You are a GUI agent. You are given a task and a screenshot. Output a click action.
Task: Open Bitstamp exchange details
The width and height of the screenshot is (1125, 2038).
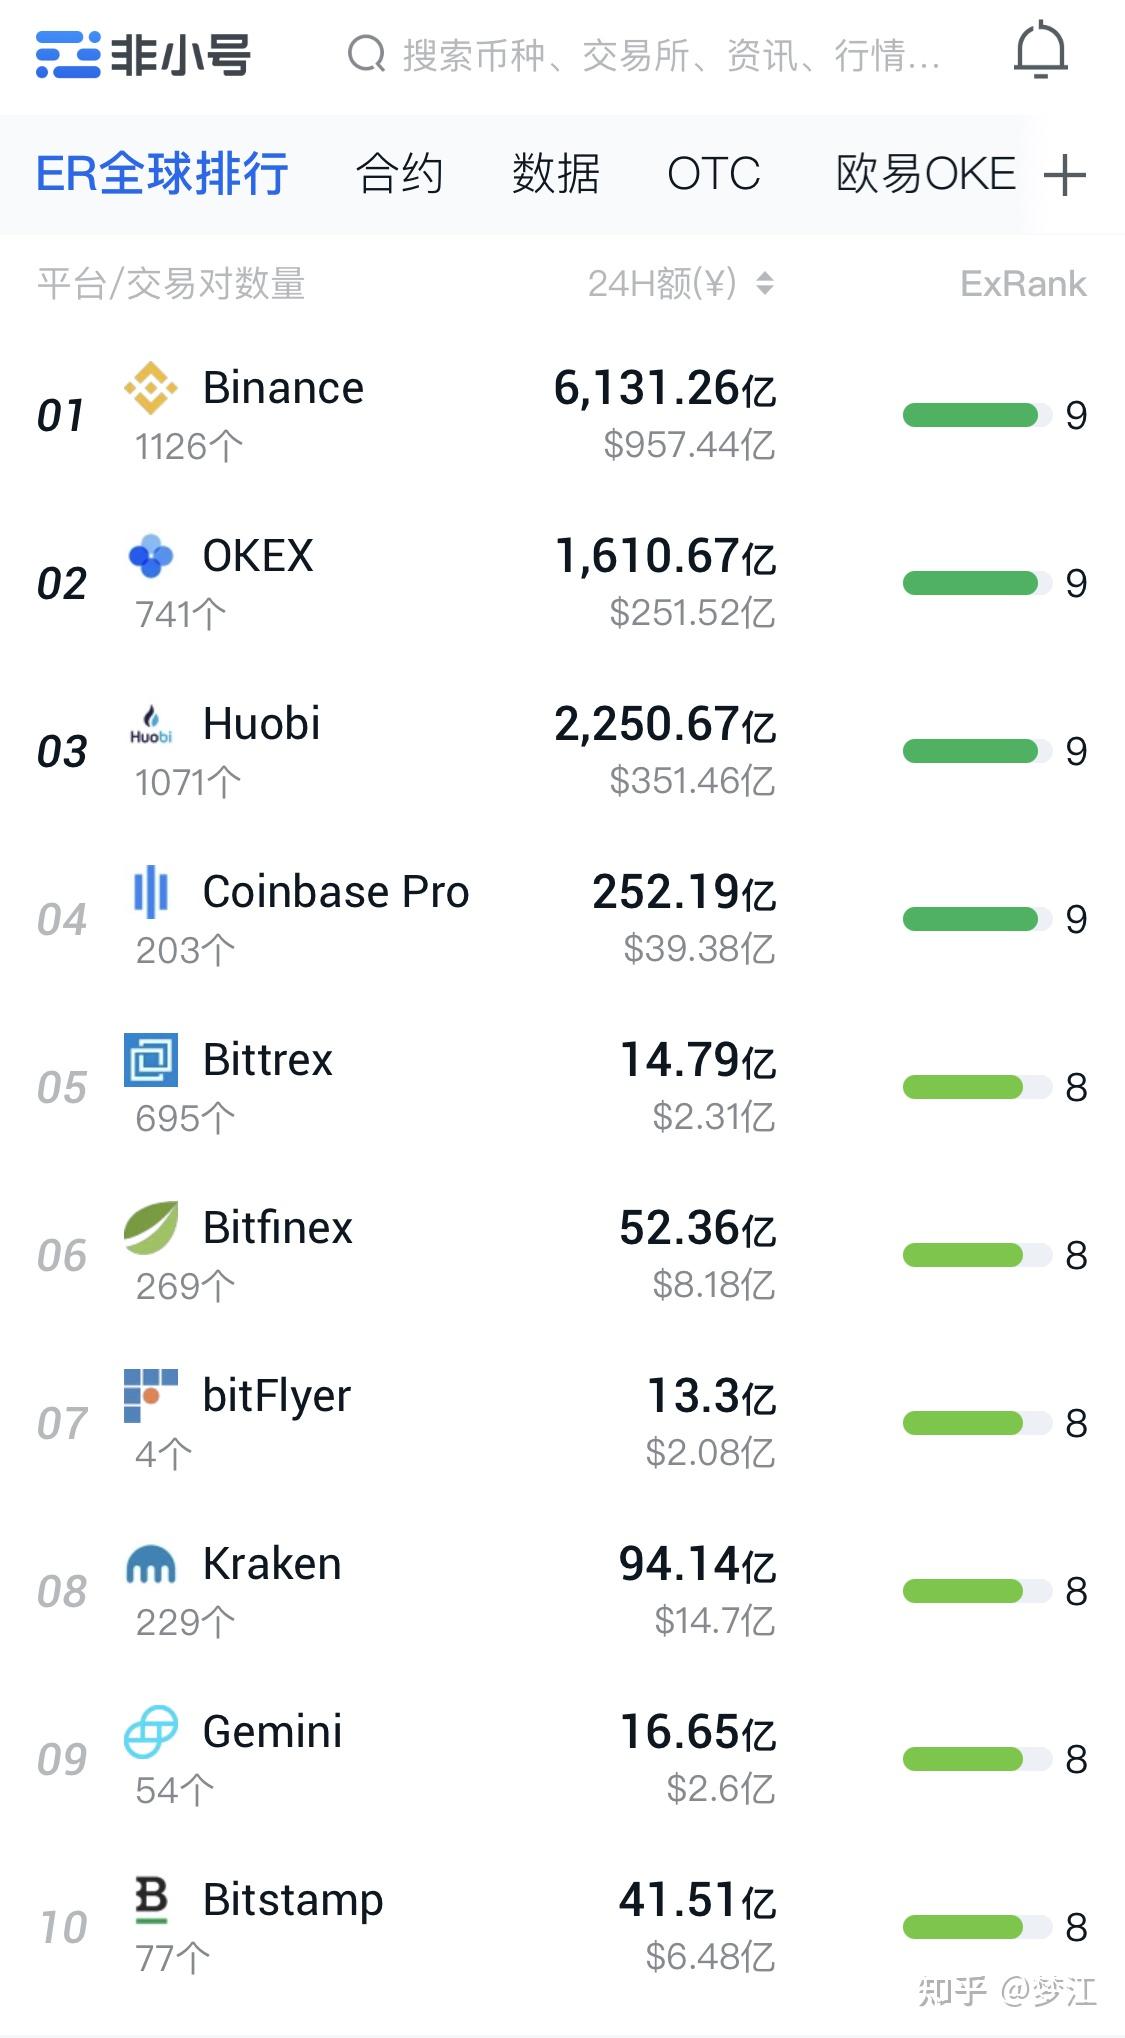click(x=292, y=1900)
